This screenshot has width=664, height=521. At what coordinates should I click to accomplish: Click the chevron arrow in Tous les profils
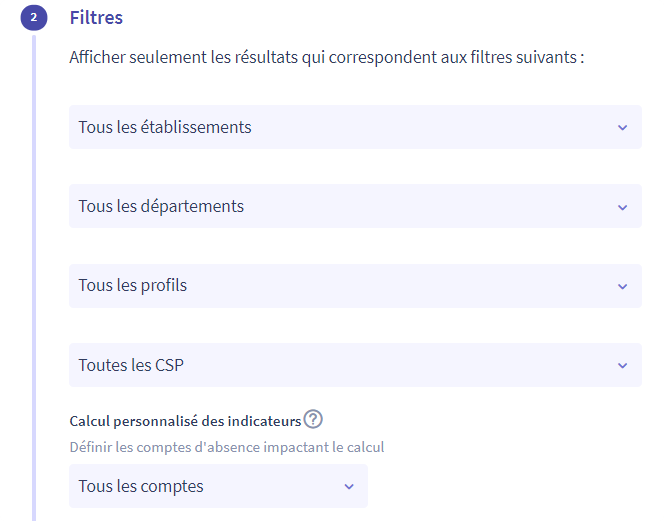(x=622, y=286)
